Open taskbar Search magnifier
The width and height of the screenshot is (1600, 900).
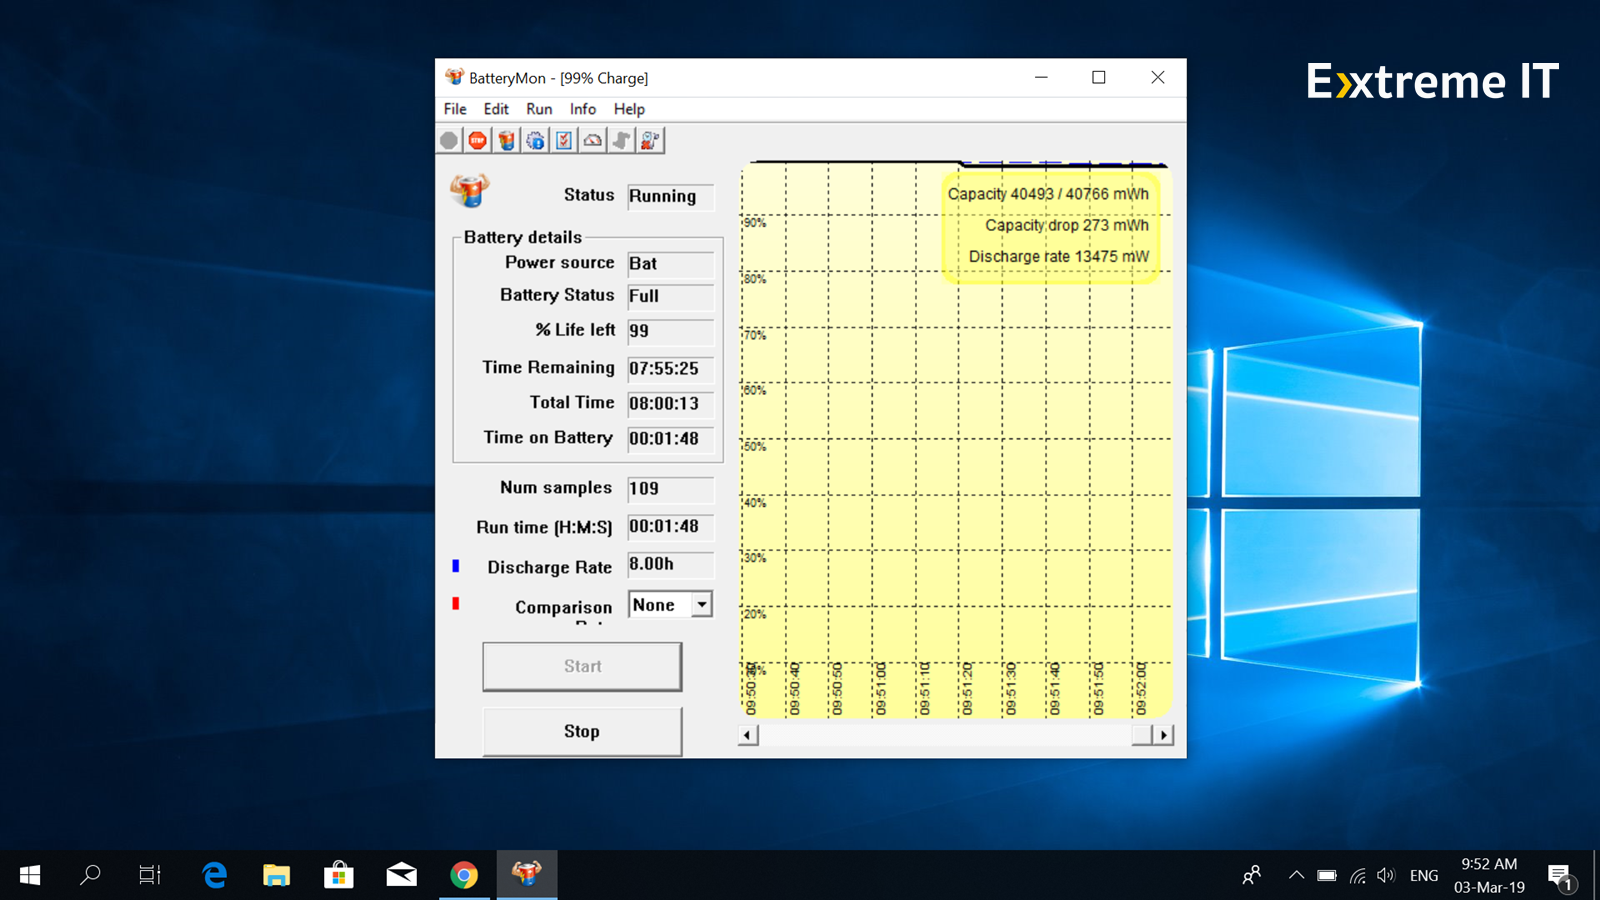[90, 875]
